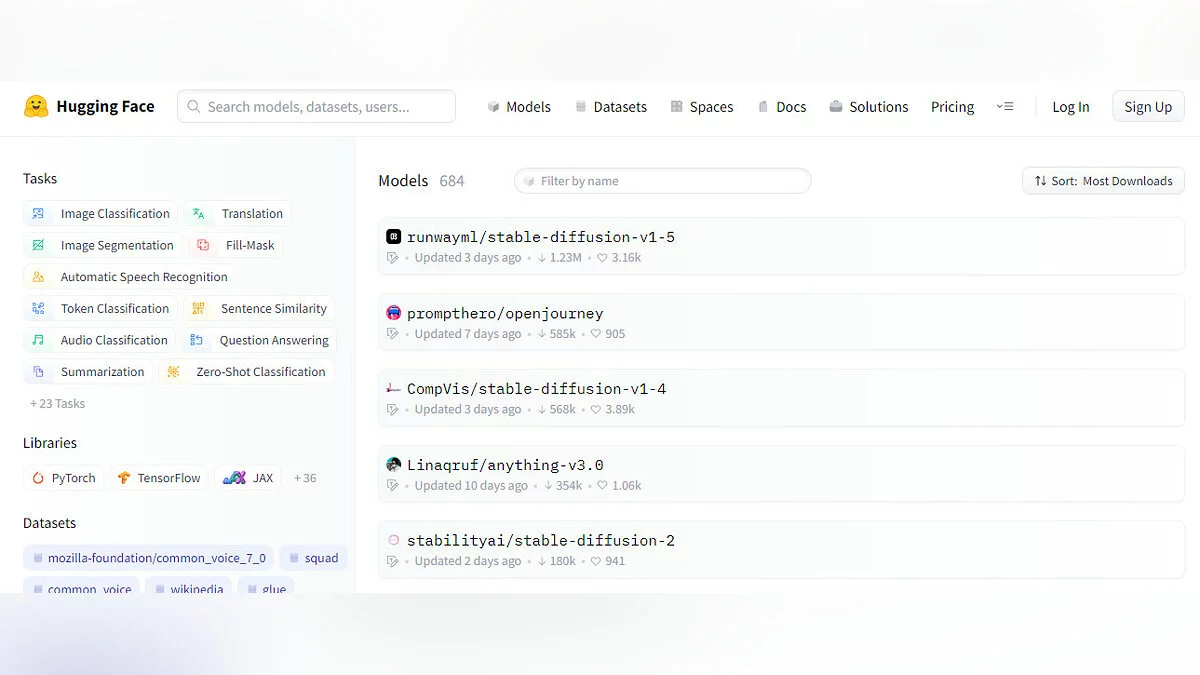This screenshot has height=675, width=1200.
Task: Click the TensorFlow library icon
Action: (x=124, y=478)
